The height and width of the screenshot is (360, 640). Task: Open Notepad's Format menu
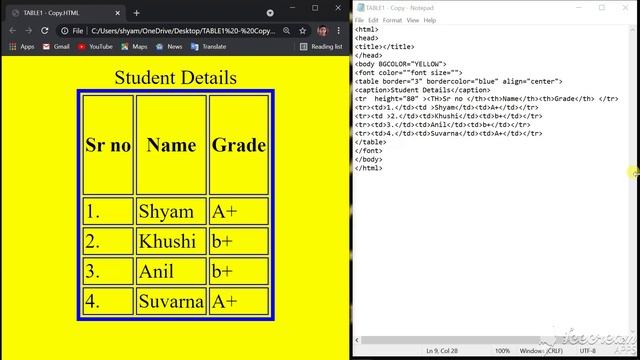pyautogui.click(x=392, y=20)
